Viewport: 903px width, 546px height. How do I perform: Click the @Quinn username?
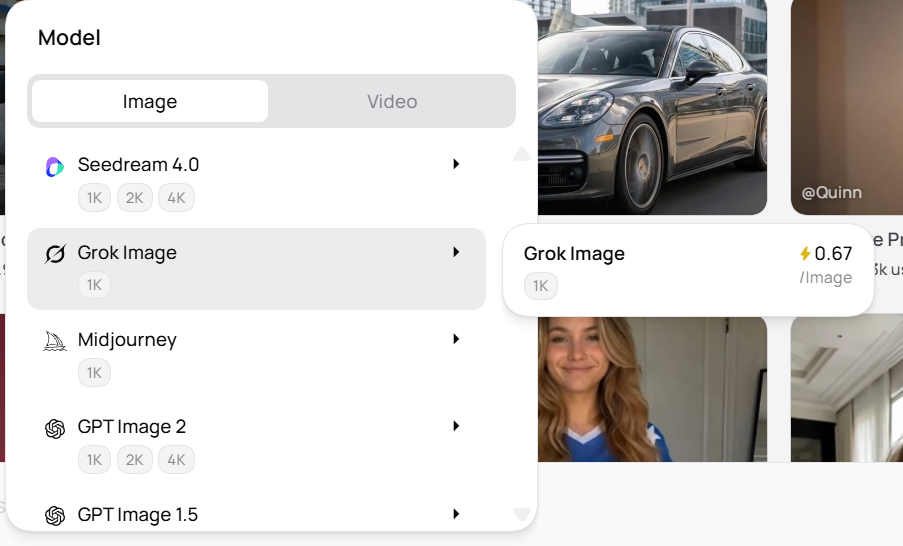tap(832, 192)
